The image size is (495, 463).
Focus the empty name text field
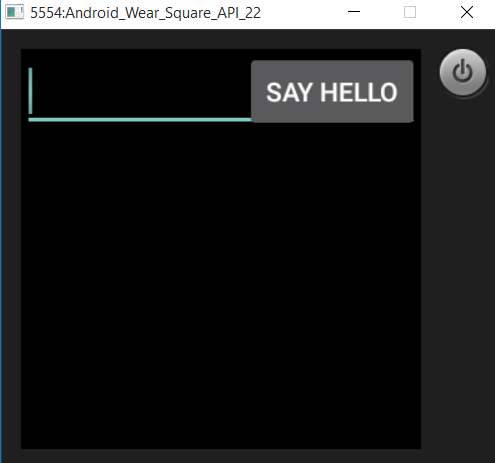click(x=140, y=92)
